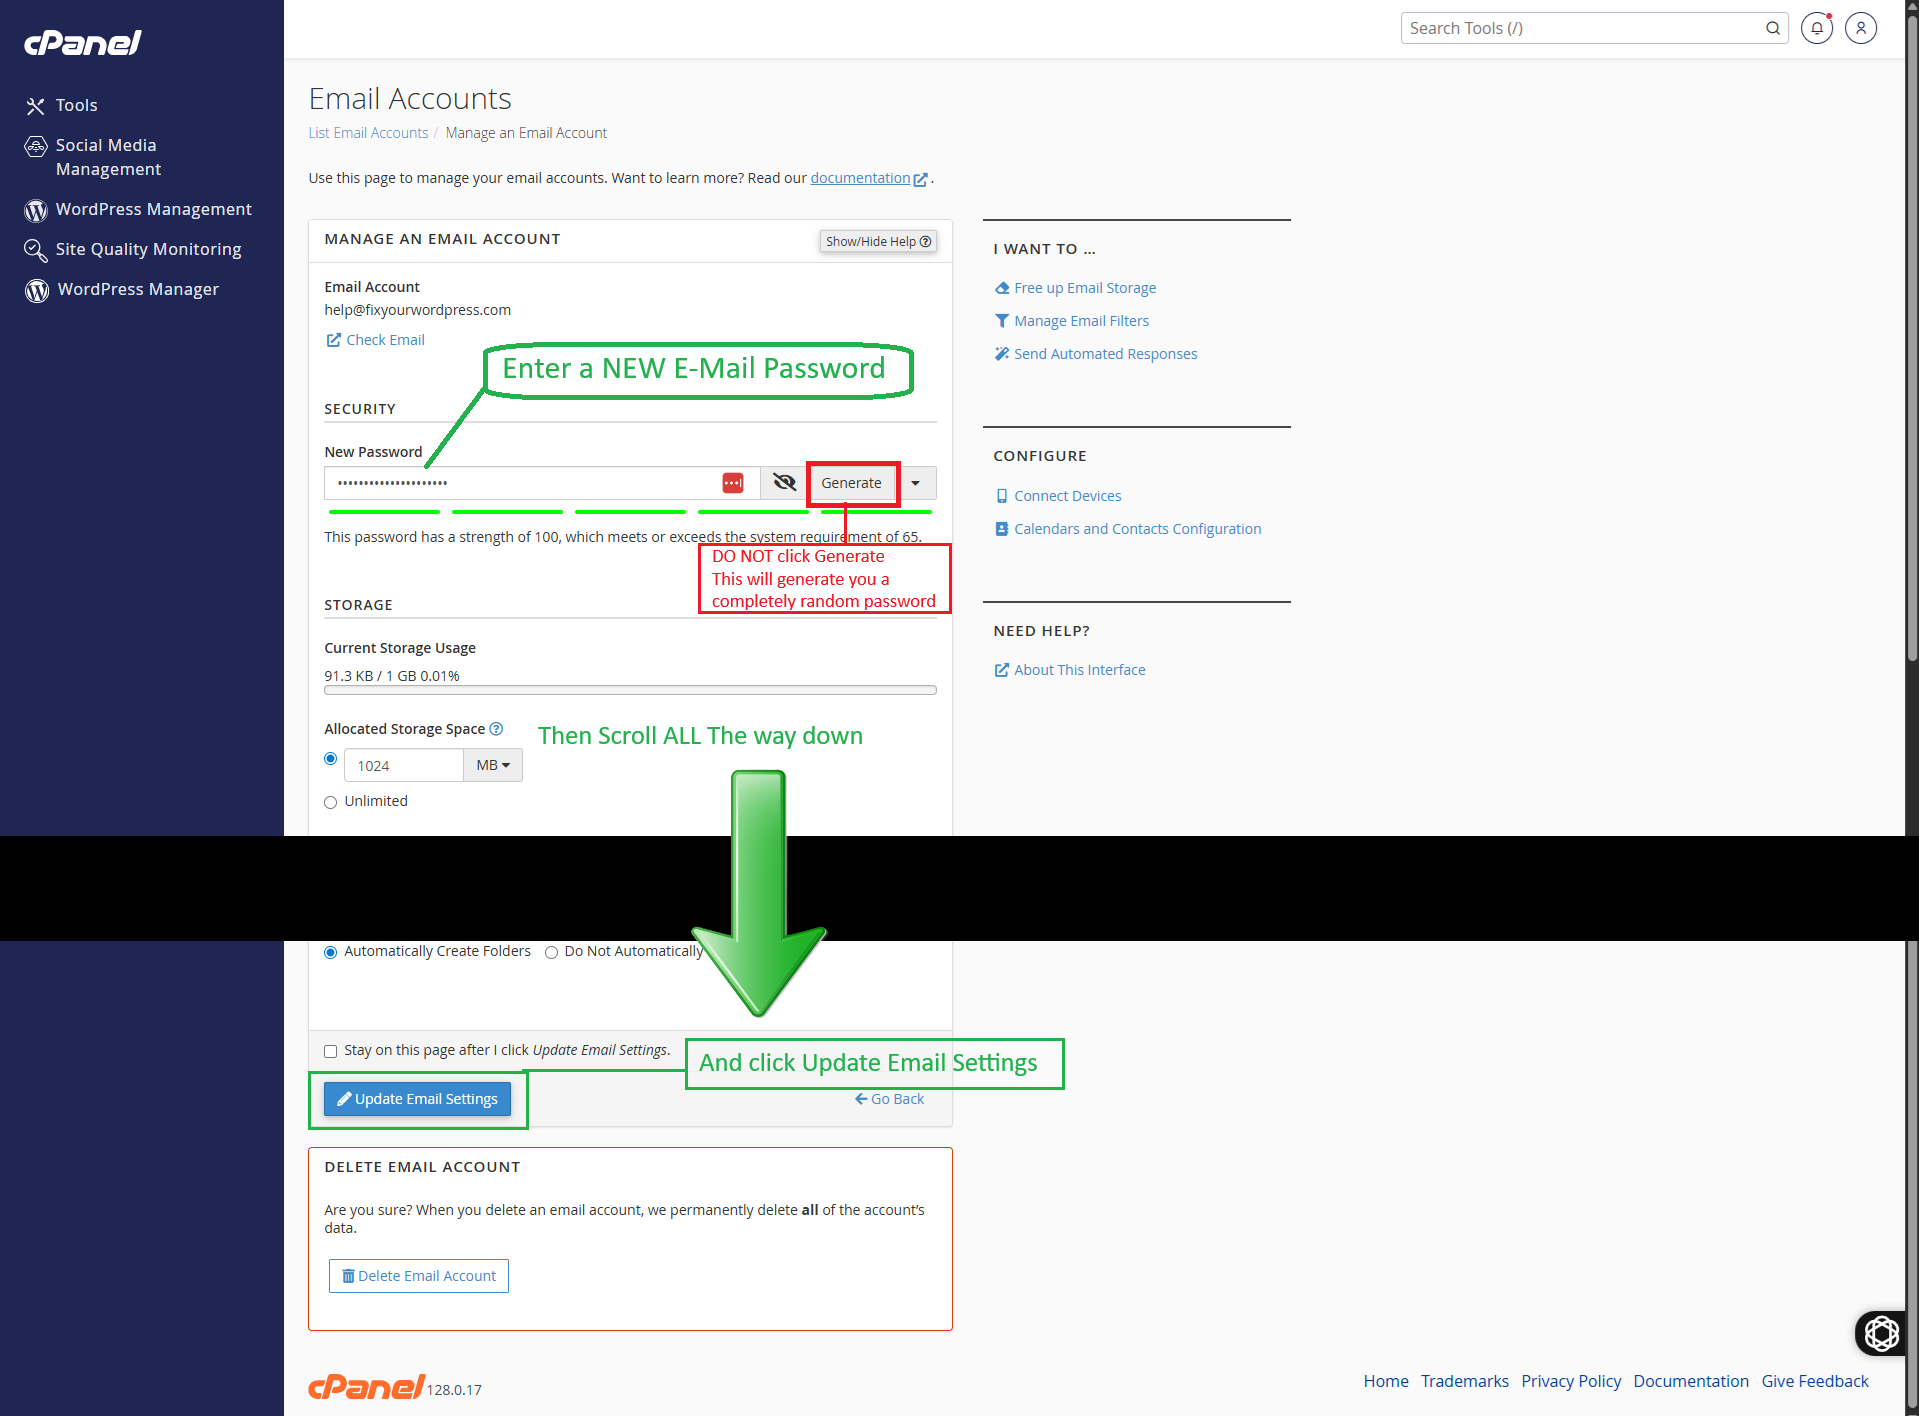
Task: Click Delete Email Account button
Action: tap(419, 1276)
